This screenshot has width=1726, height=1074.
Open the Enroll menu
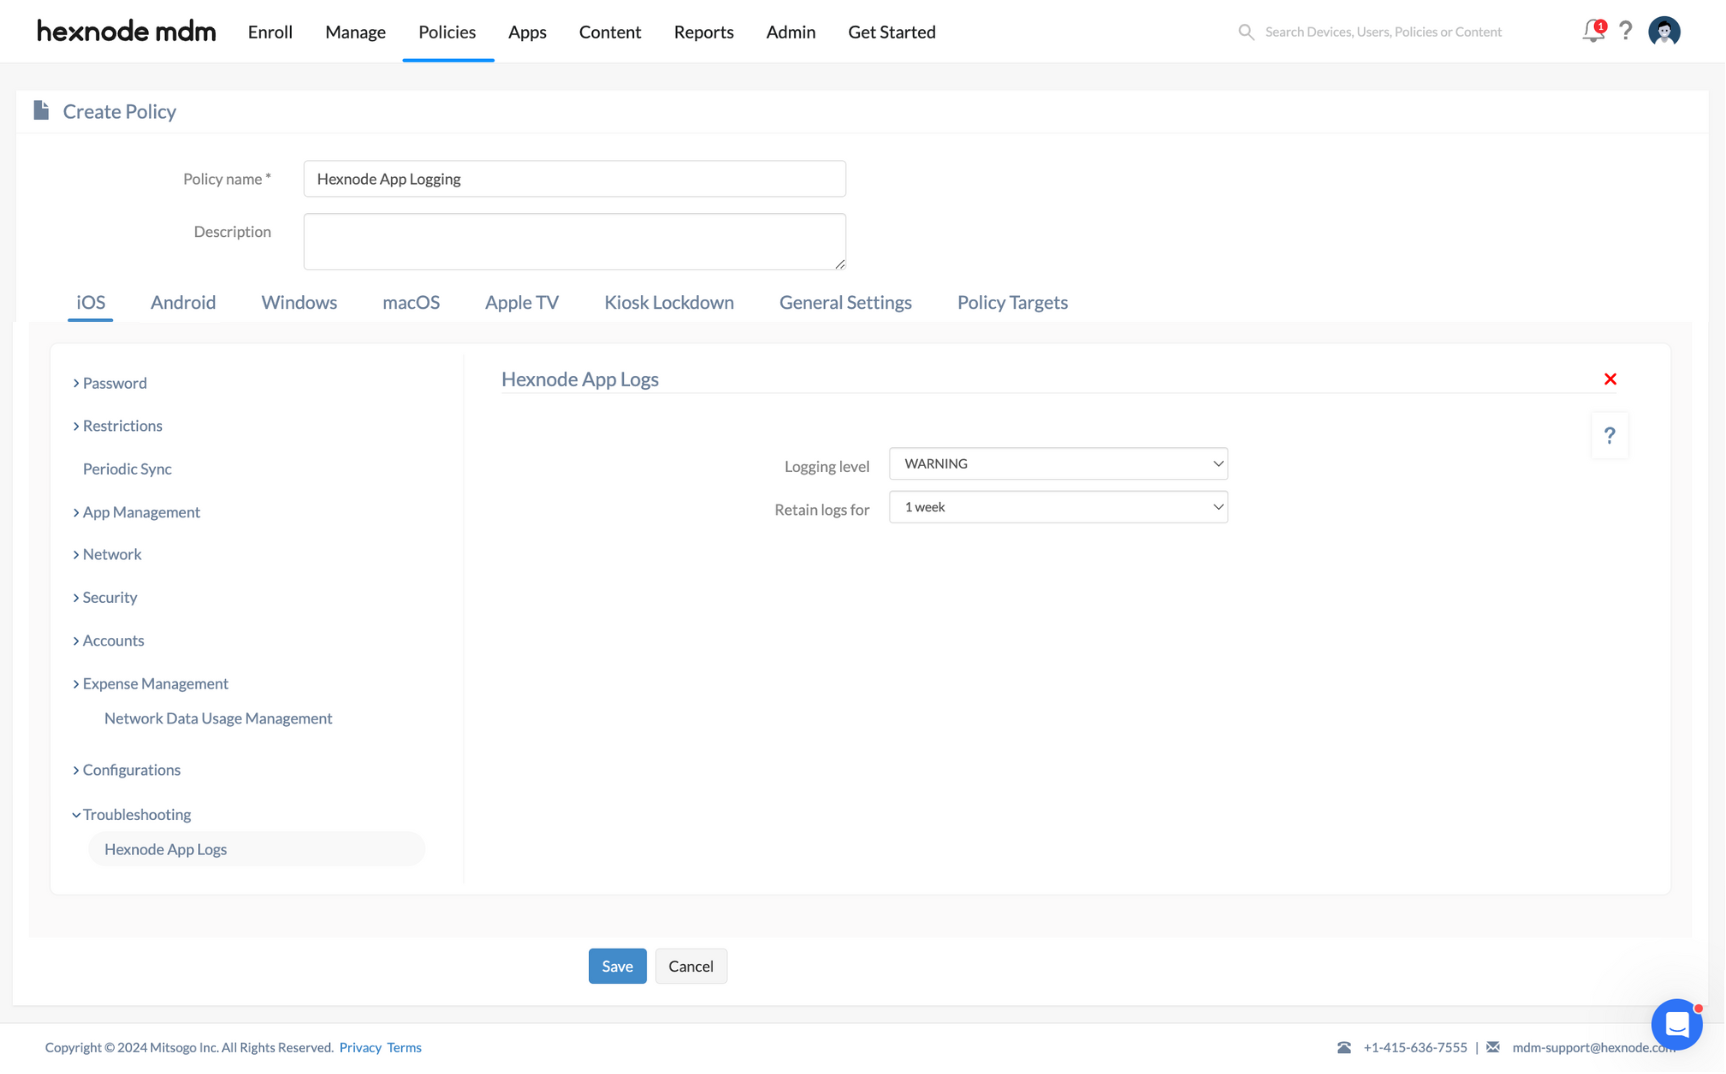(270, 32)
